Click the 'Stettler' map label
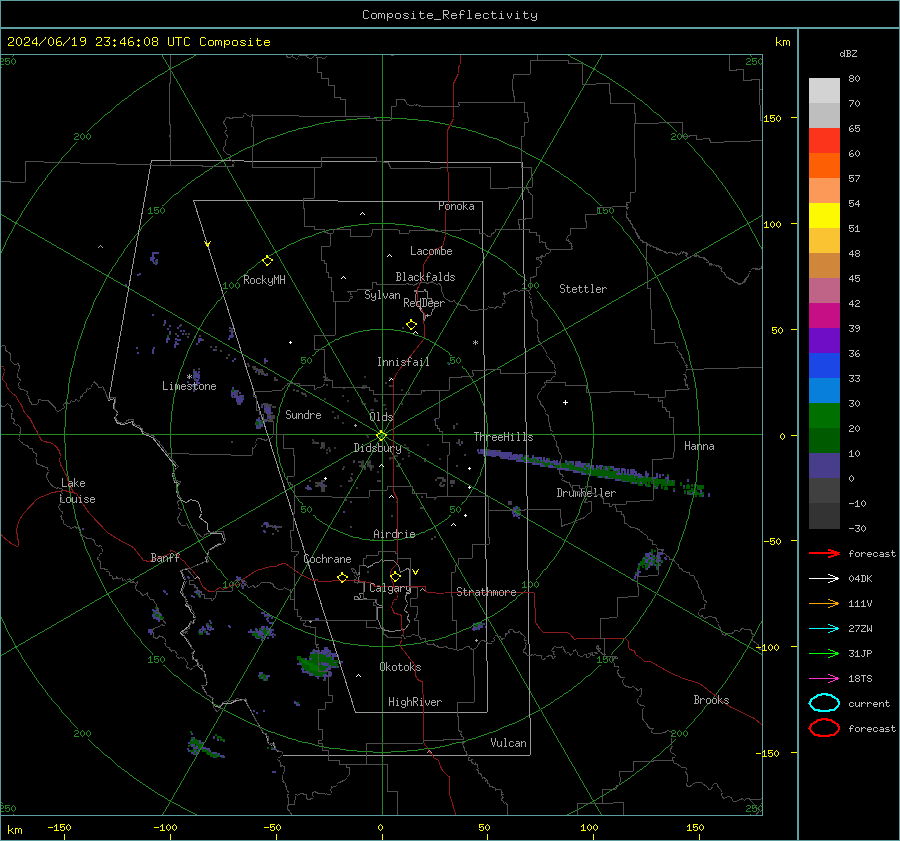Image resolution: width=900 pixels, height=841 pixels. coord(583,289)
